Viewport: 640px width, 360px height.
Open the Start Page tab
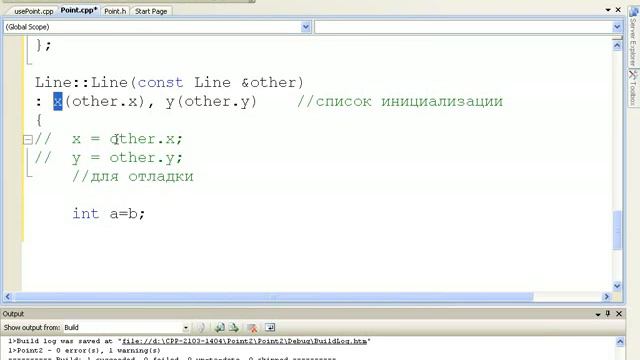151,11
